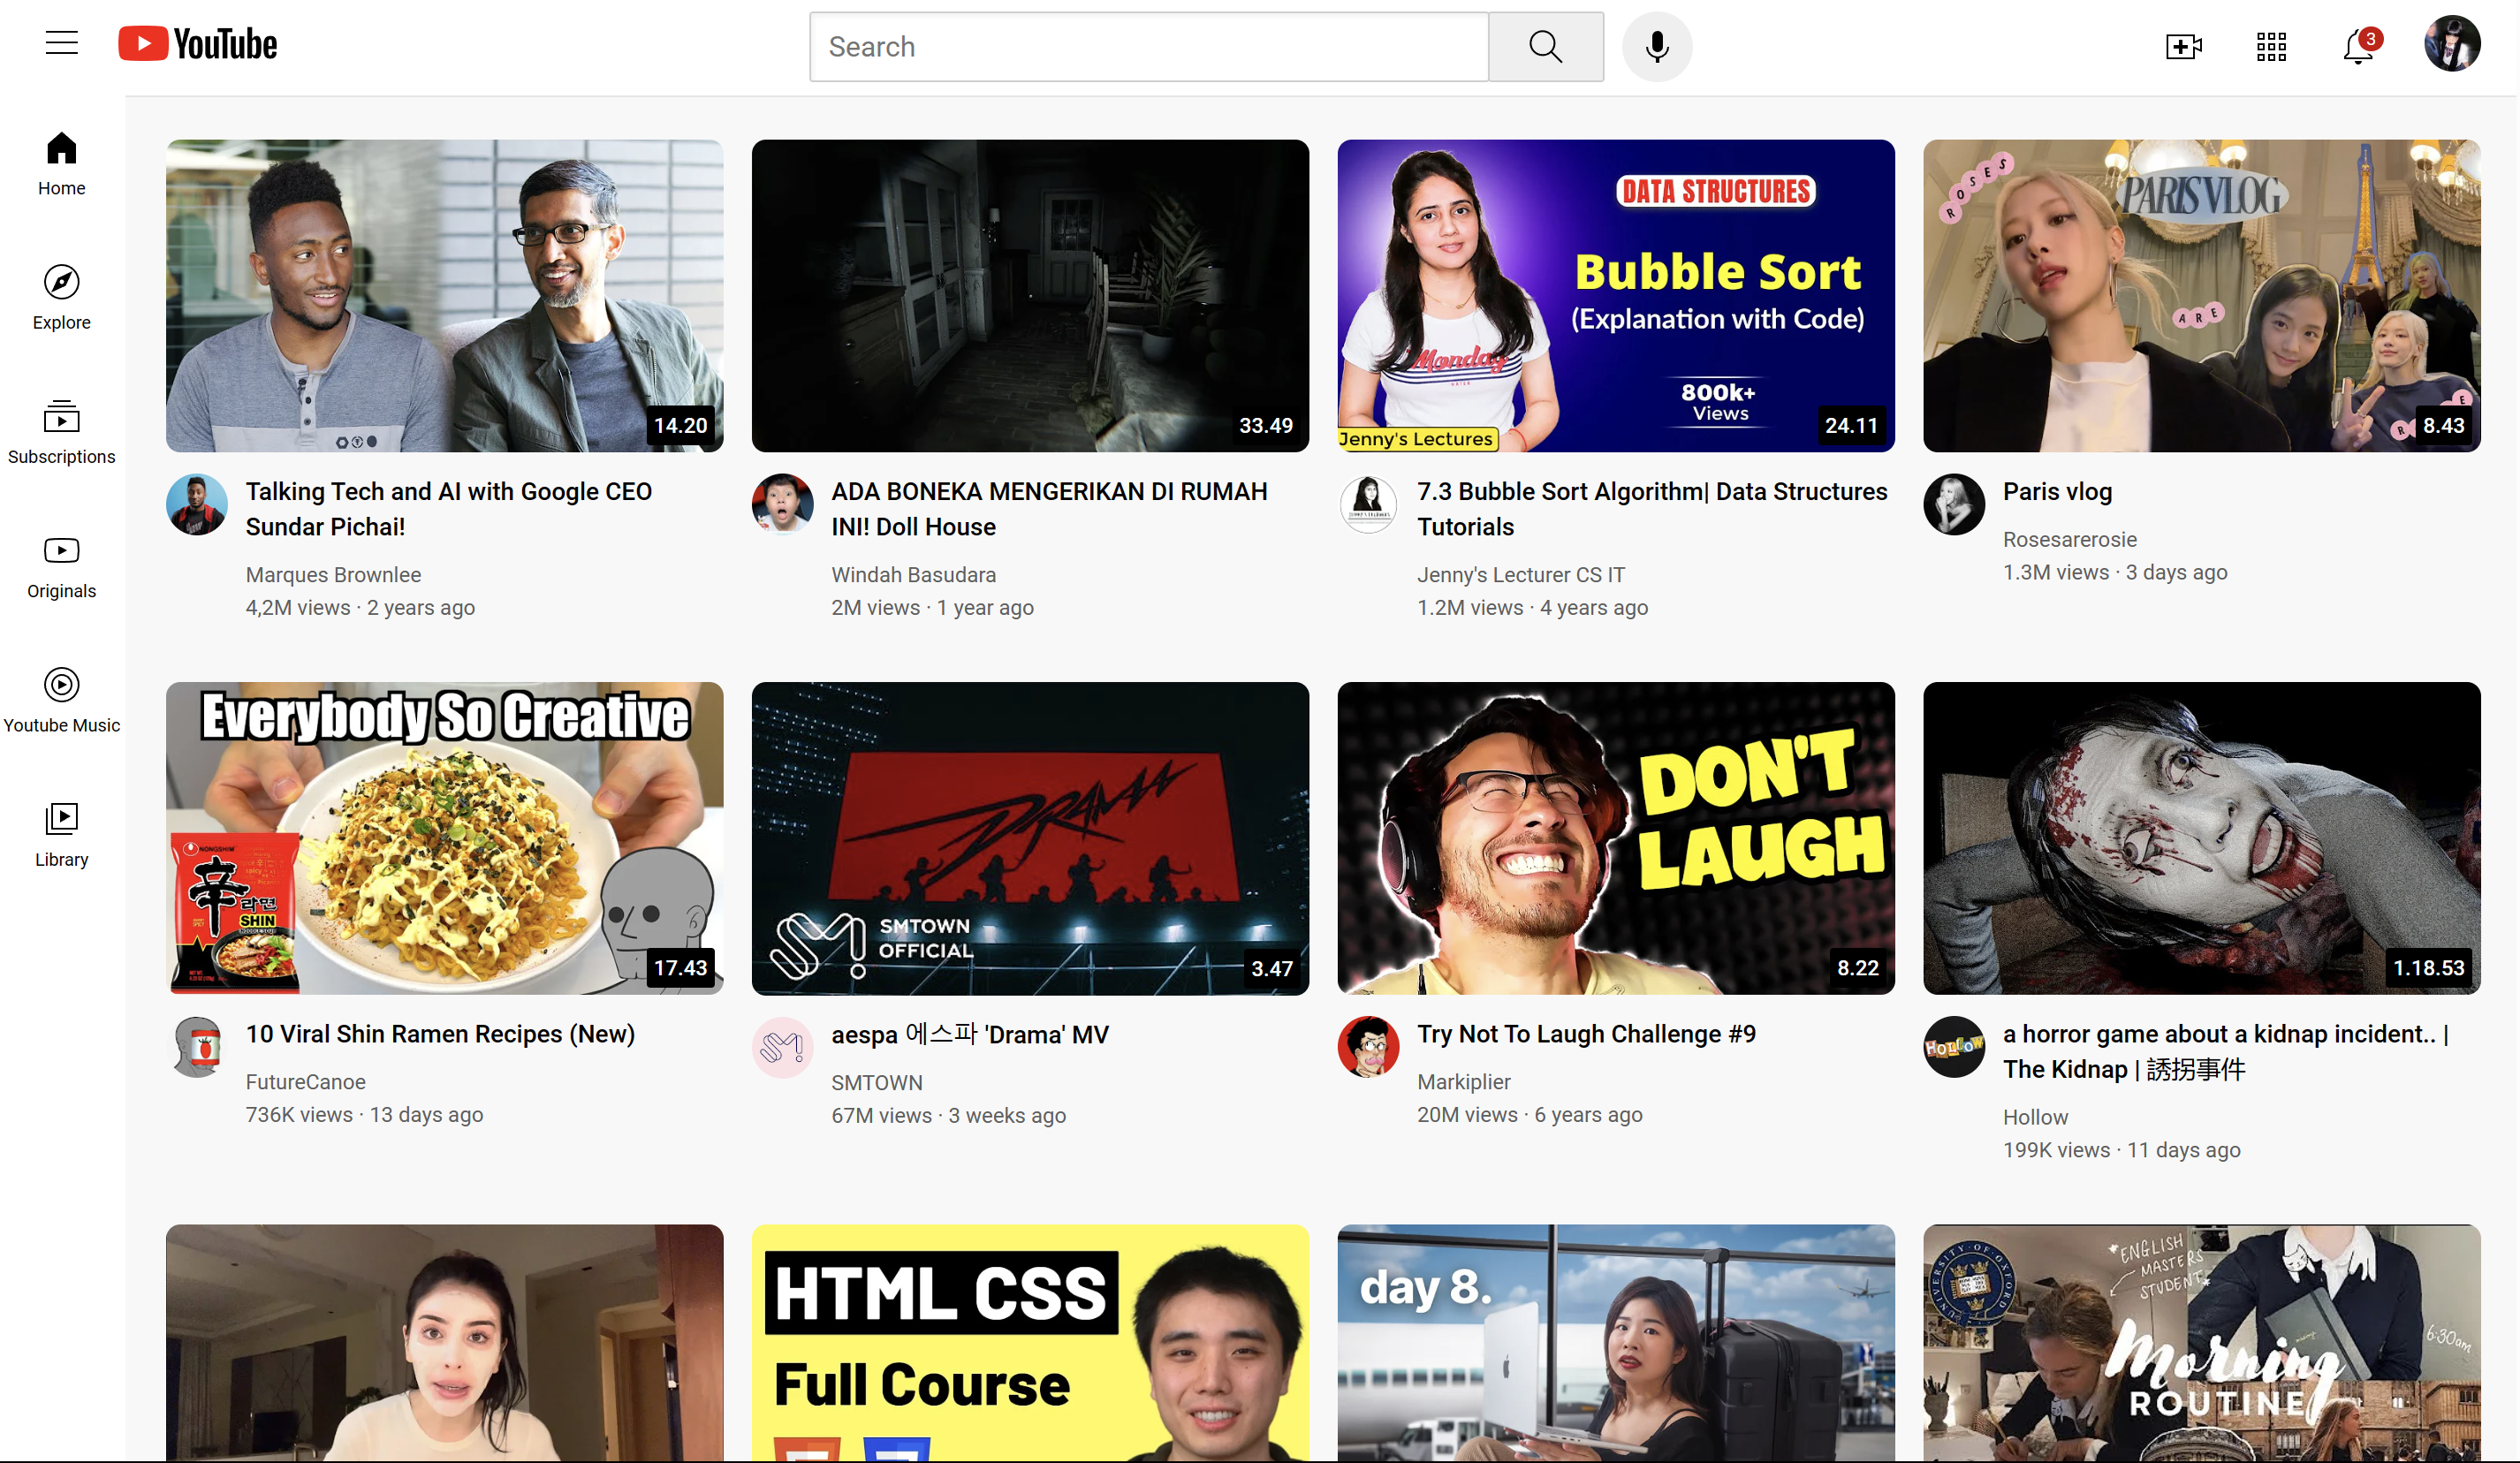Viewport: 2520px width, 1463px height.
Task: Open title a horror game about a kidnap incident
Action: (x=2226, y=1051)
